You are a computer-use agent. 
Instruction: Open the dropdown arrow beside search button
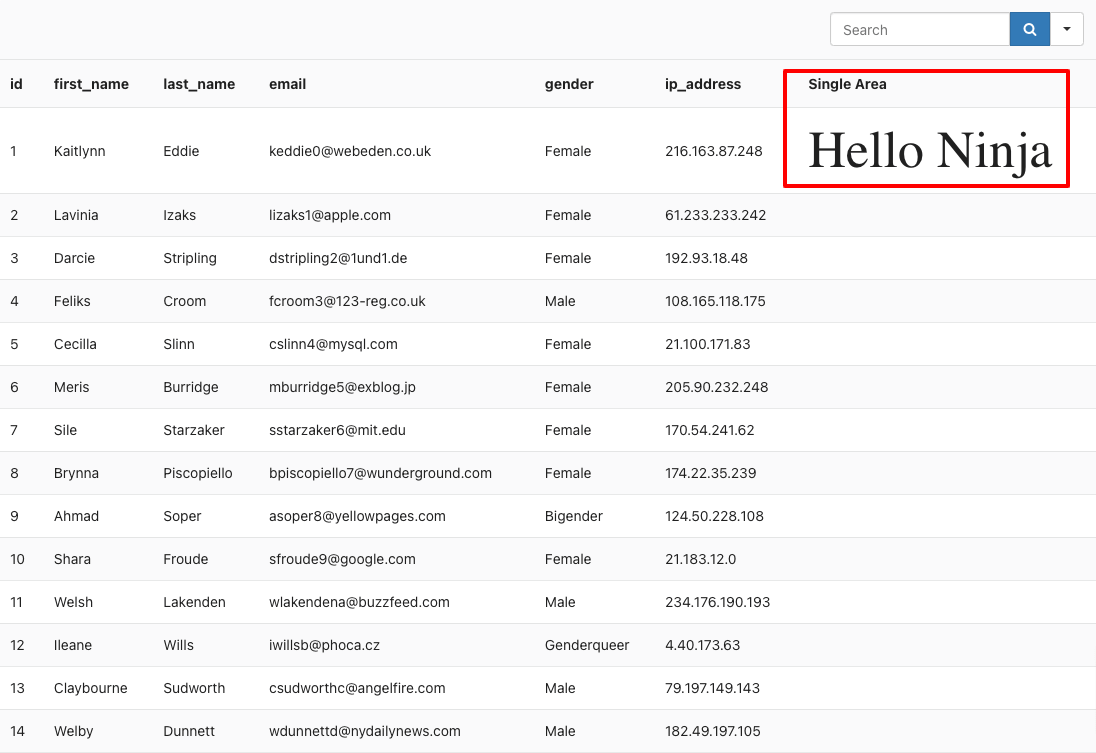pos(1067,30)
